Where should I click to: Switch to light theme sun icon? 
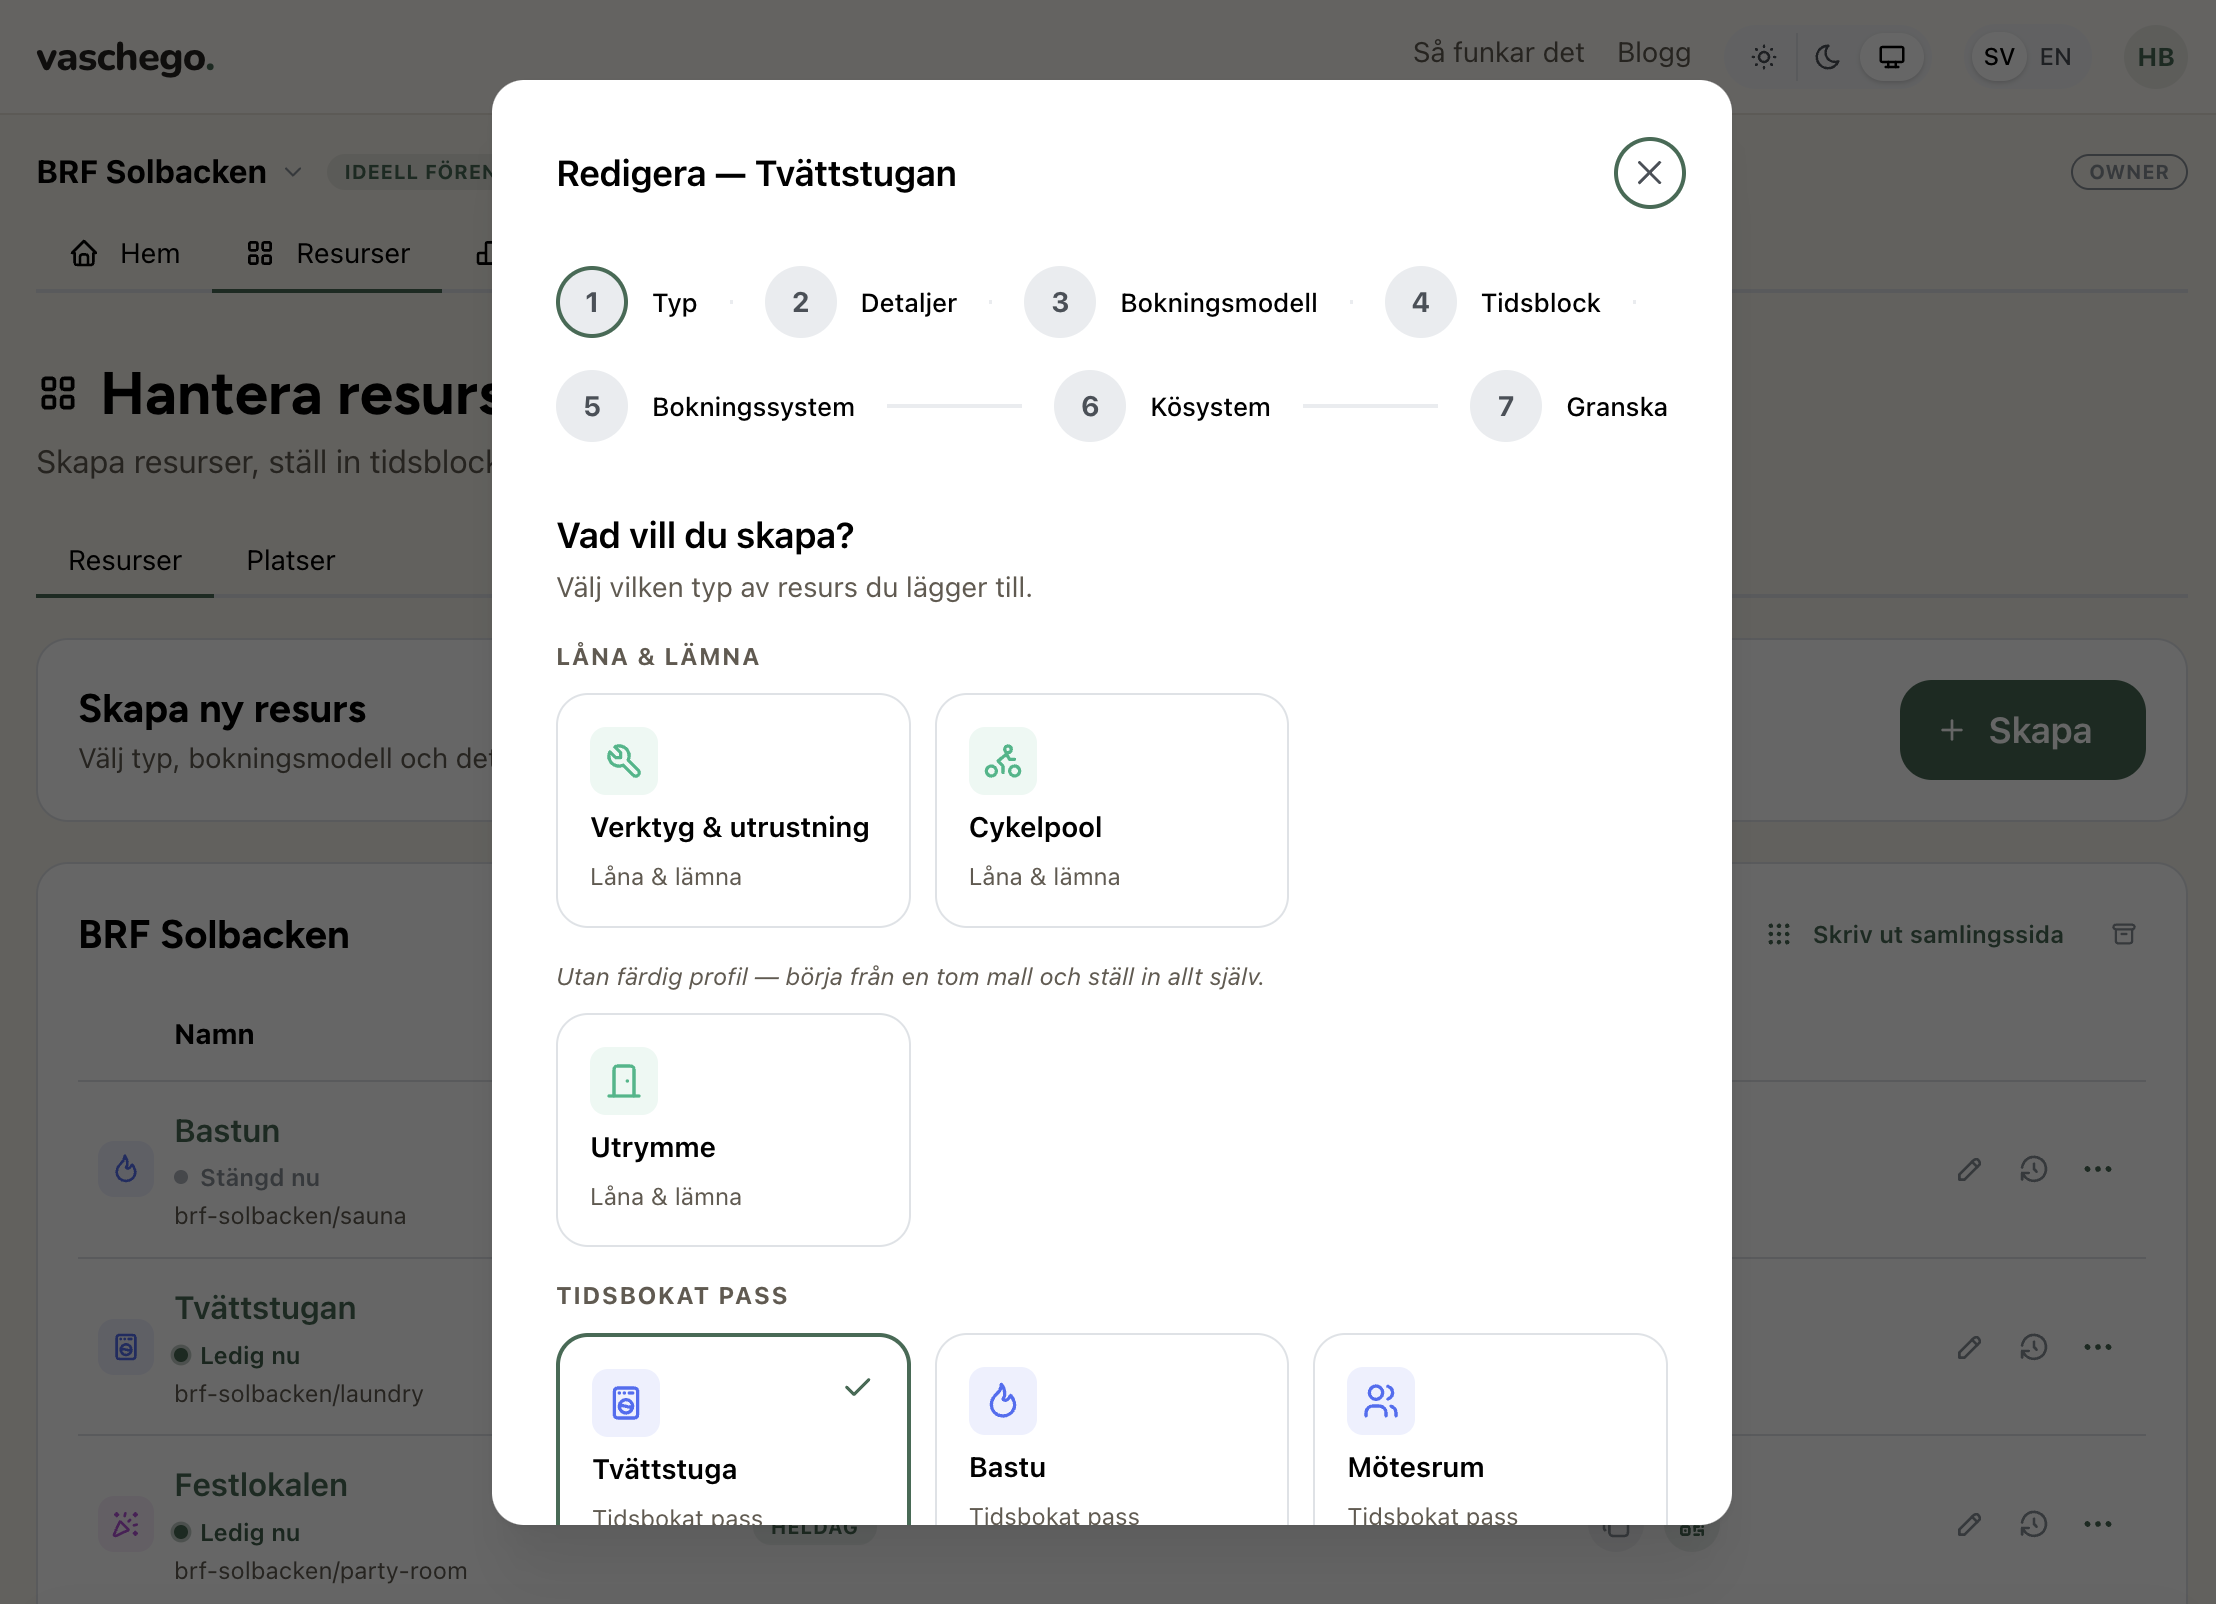click(1764, 57)
